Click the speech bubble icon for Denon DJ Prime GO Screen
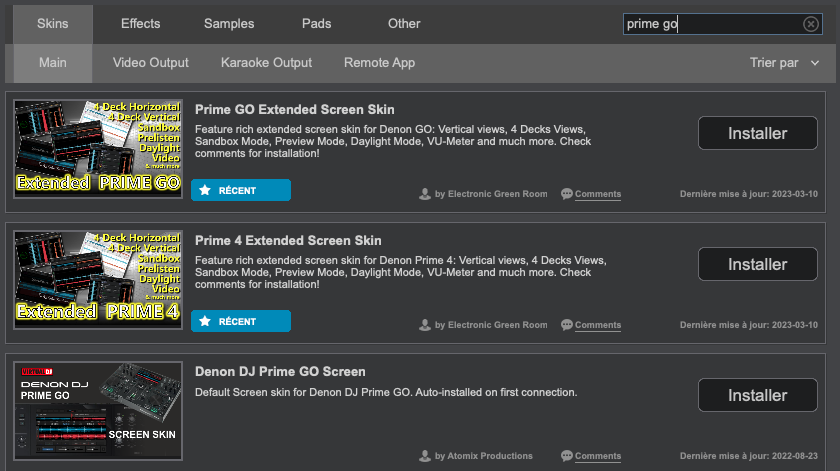 point(567,456)
